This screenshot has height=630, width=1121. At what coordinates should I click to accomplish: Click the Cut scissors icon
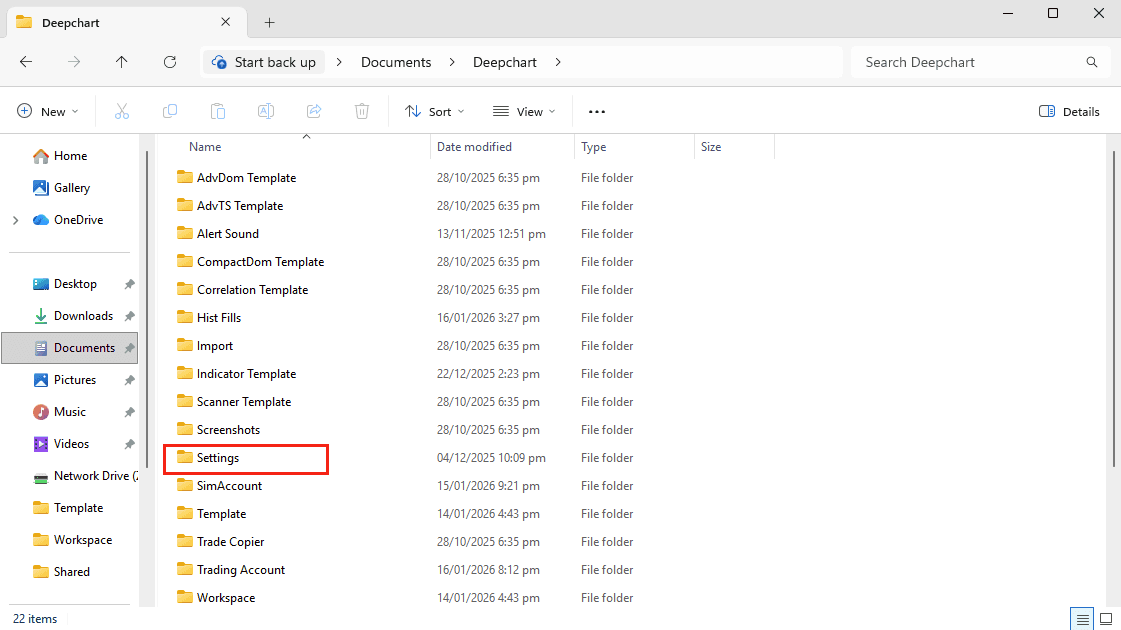tap(122, 112)
